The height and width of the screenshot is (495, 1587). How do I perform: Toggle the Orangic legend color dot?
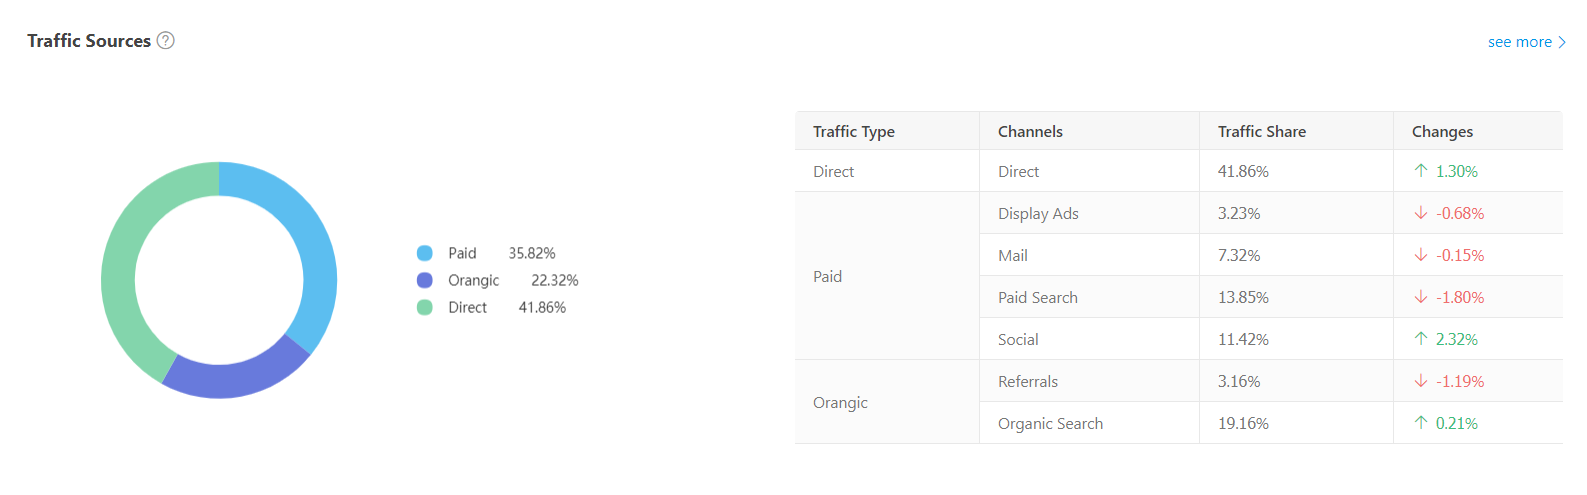pyautogui.click(x=425, y=280)
